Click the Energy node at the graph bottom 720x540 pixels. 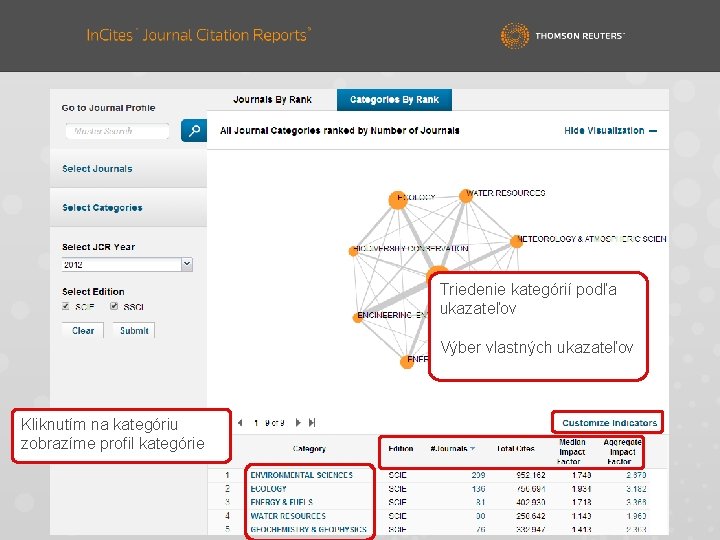click(x=407, y=362)
